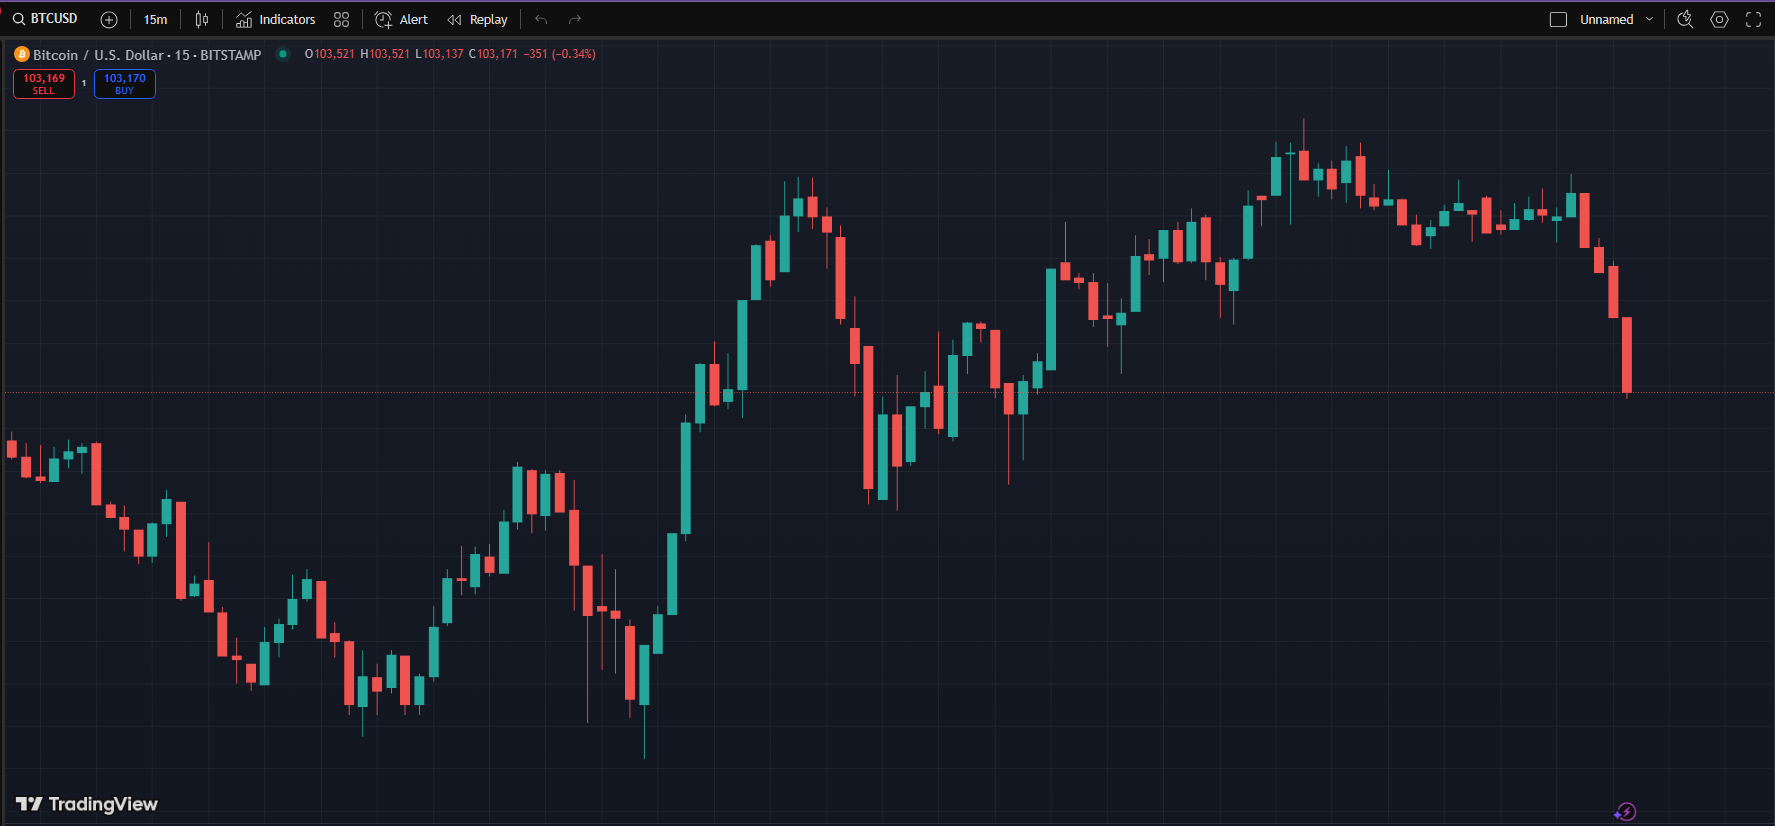1775x826 pixels.
Task: Click the undo arrow
Action: point(541,20)
